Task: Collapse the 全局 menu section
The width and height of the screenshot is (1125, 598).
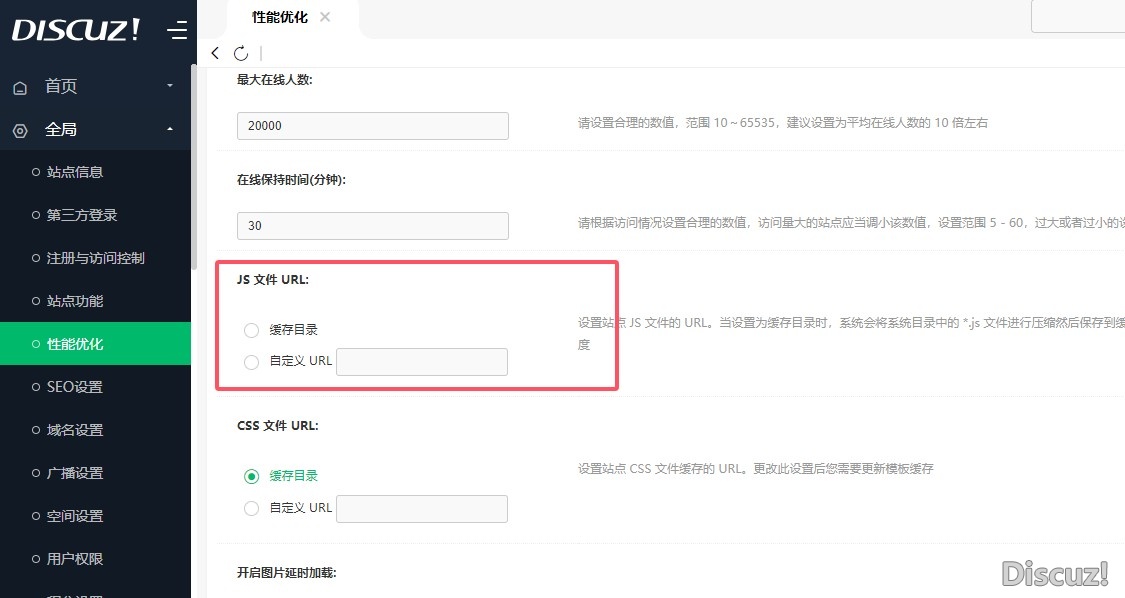Action: point(169,129)
